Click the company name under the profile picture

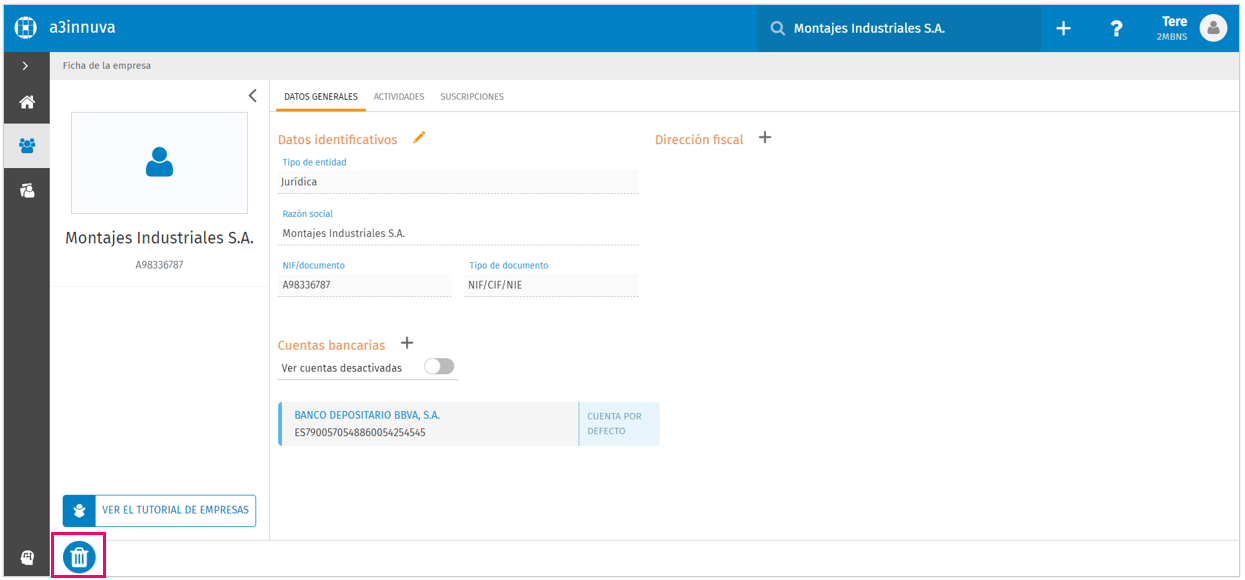point(159,238)
